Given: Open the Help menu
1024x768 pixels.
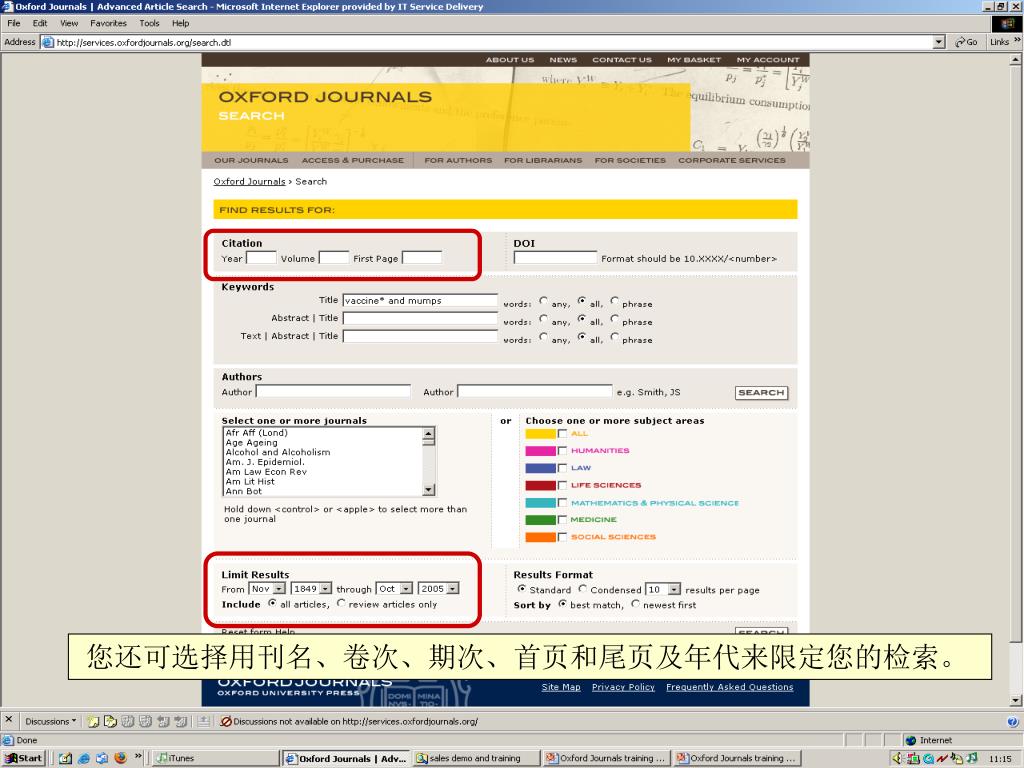Looking at the screenshot, I should [180, 23].
